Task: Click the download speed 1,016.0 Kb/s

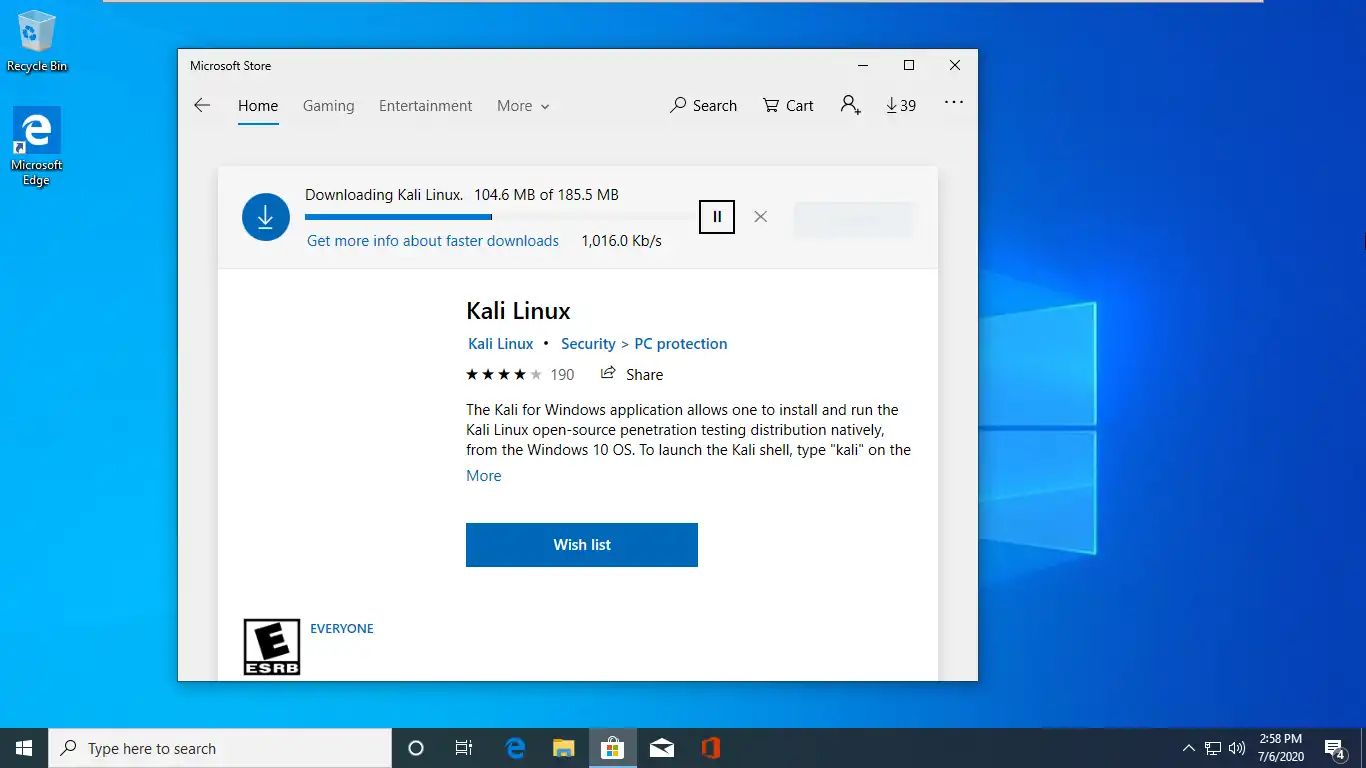Action: (x=621, y=241)
